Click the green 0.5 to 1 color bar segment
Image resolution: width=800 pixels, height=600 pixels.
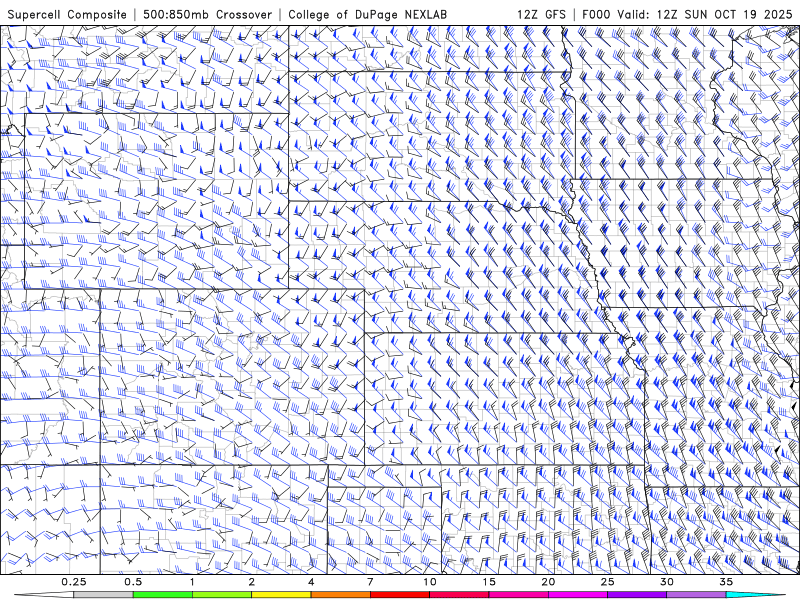[x=163, y=595]
